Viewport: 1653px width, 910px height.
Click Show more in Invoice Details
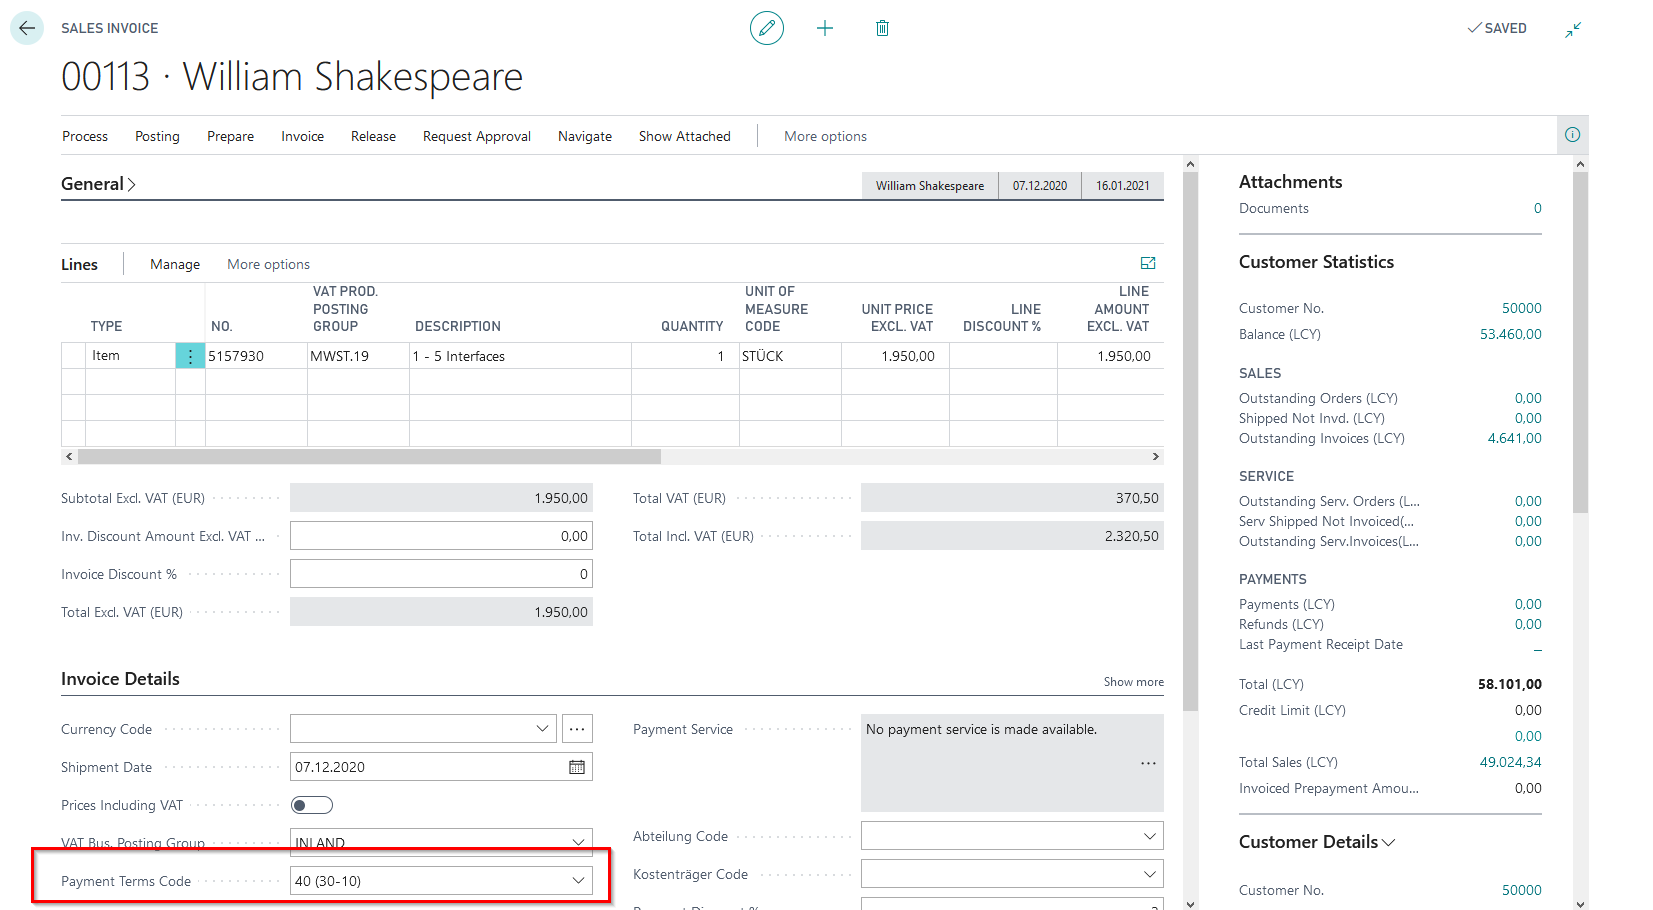1133,682
